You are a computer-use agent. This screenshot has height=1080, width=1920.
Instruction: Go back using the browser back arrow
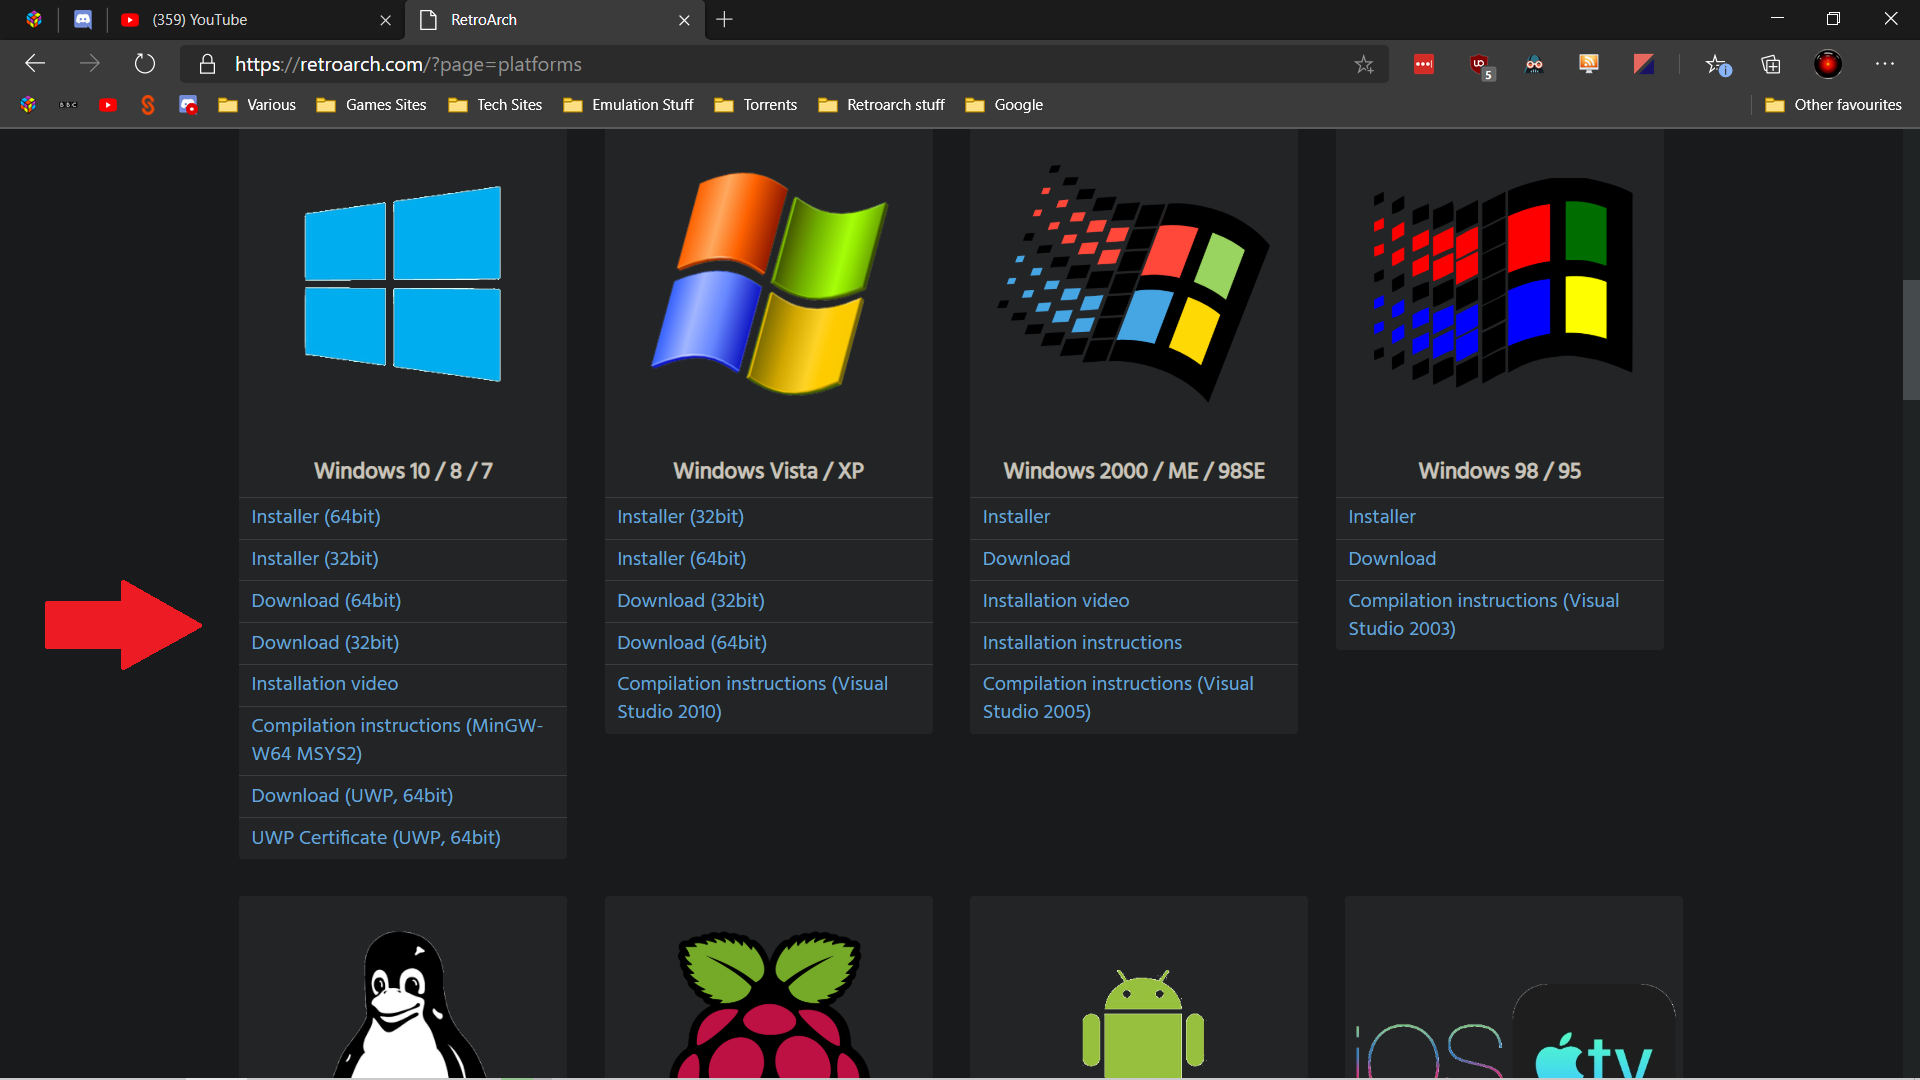35,64
